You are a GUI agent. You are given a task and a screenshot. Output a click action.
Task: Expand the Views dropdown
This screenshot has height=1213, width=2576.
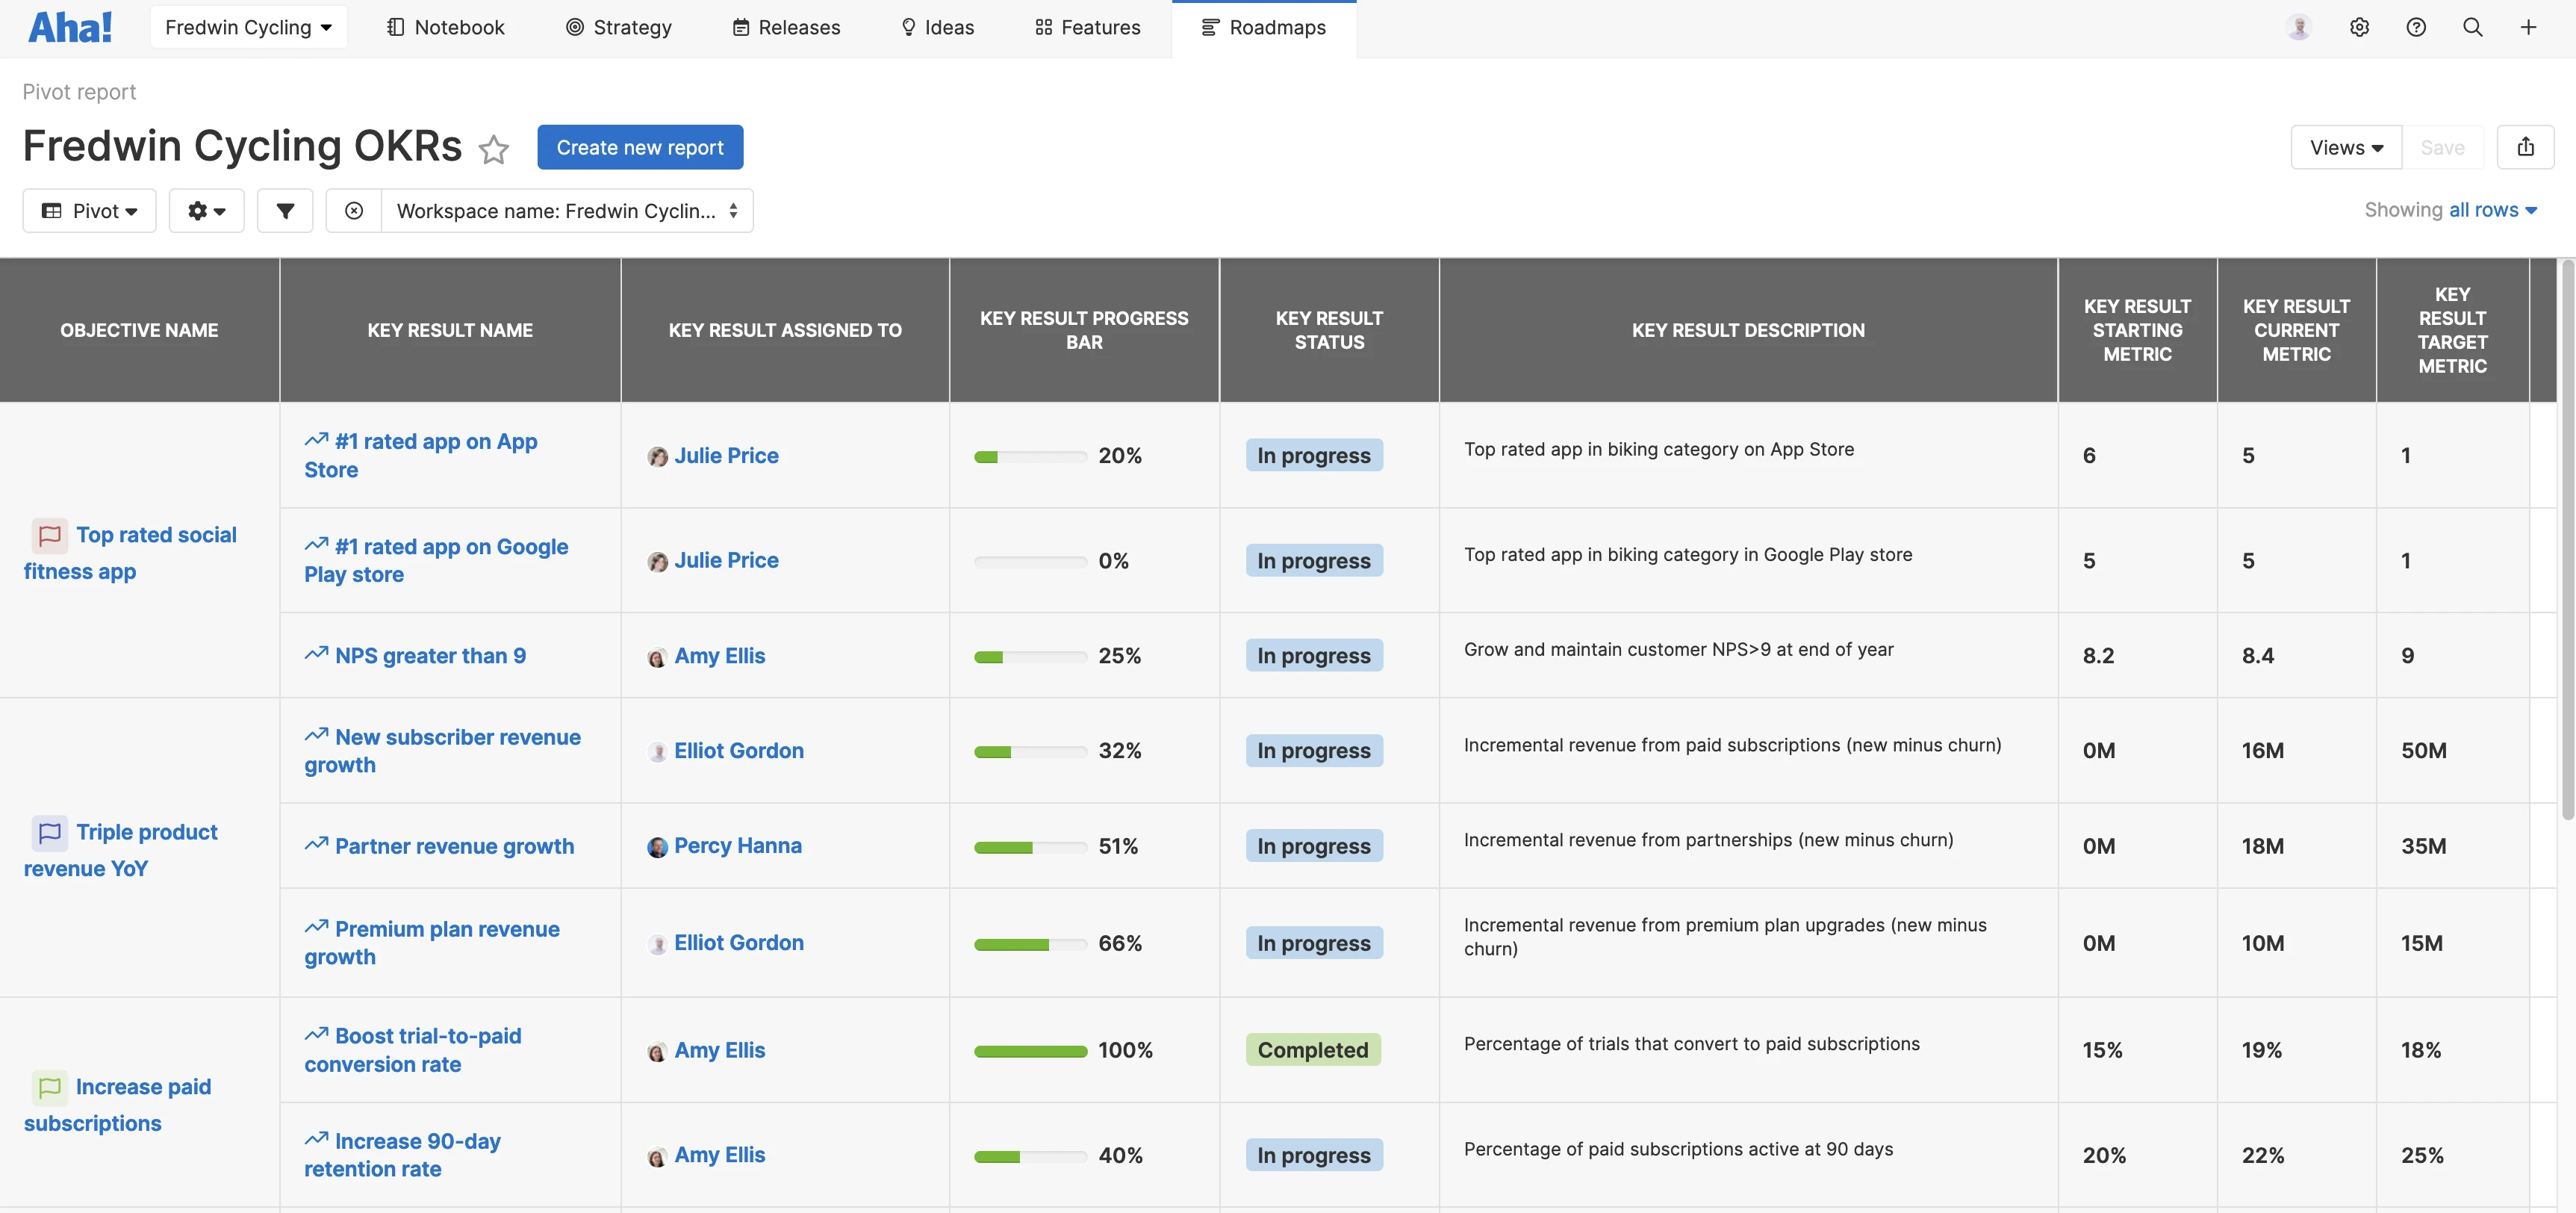[x=2345, y=147]
